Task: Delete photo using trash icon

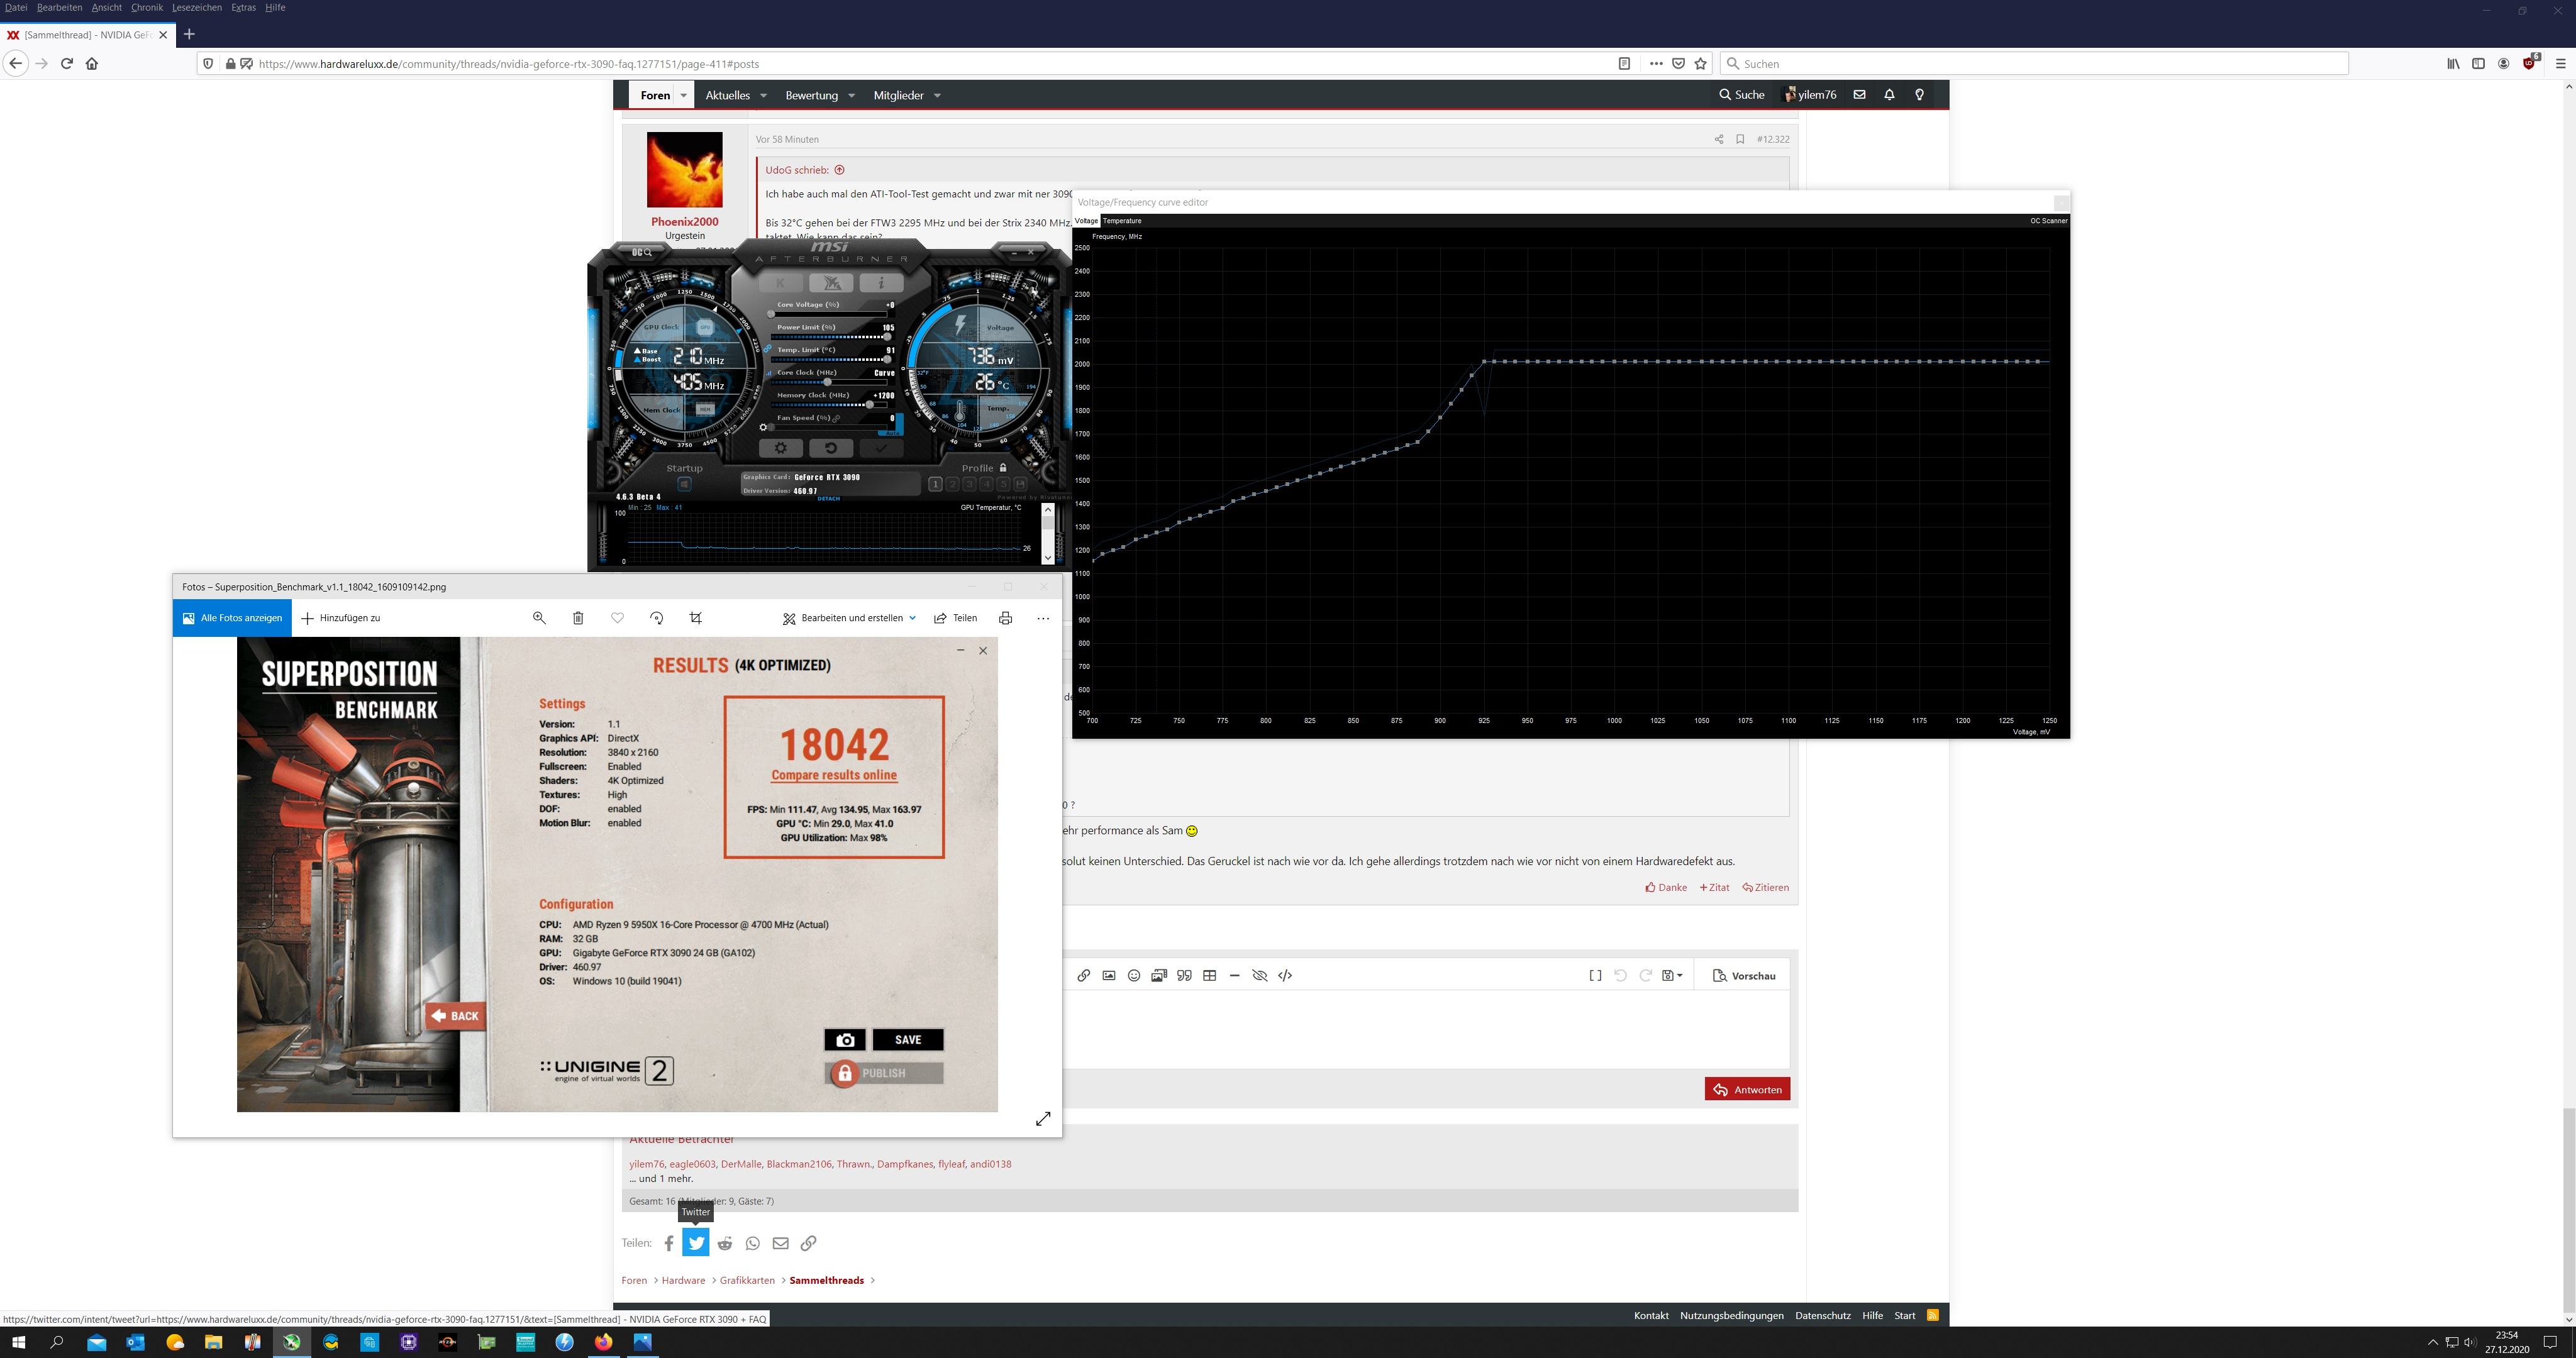Action: (x=577, y=618)
